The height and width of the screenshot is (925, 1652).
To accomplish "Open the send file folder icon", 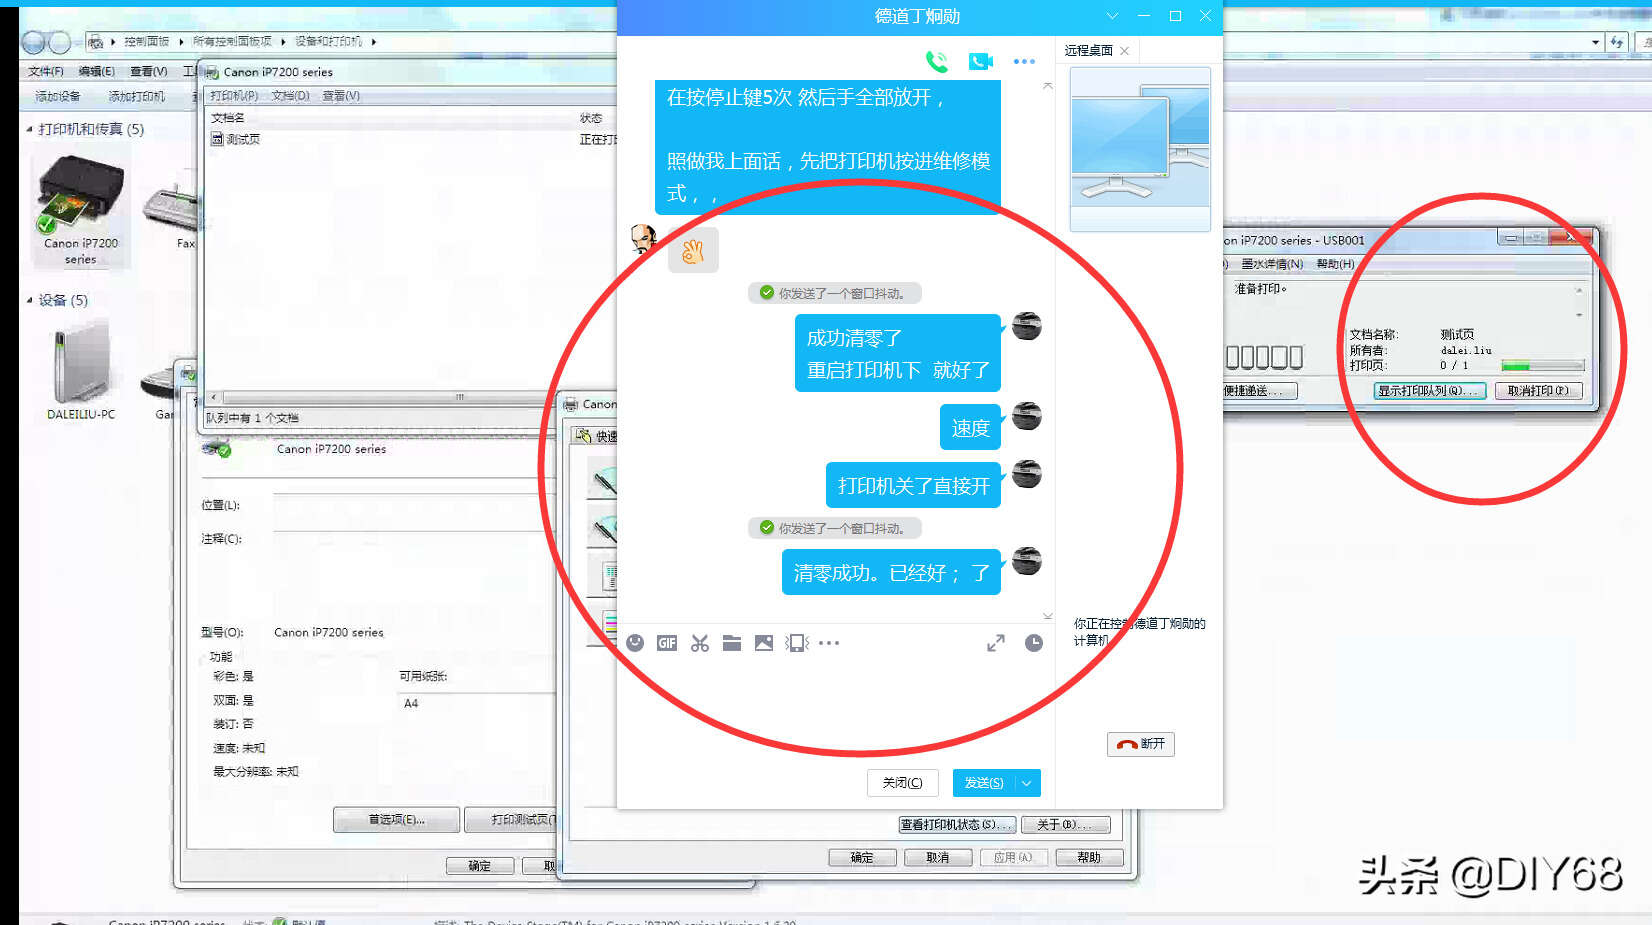I will (x=732, y=643).
